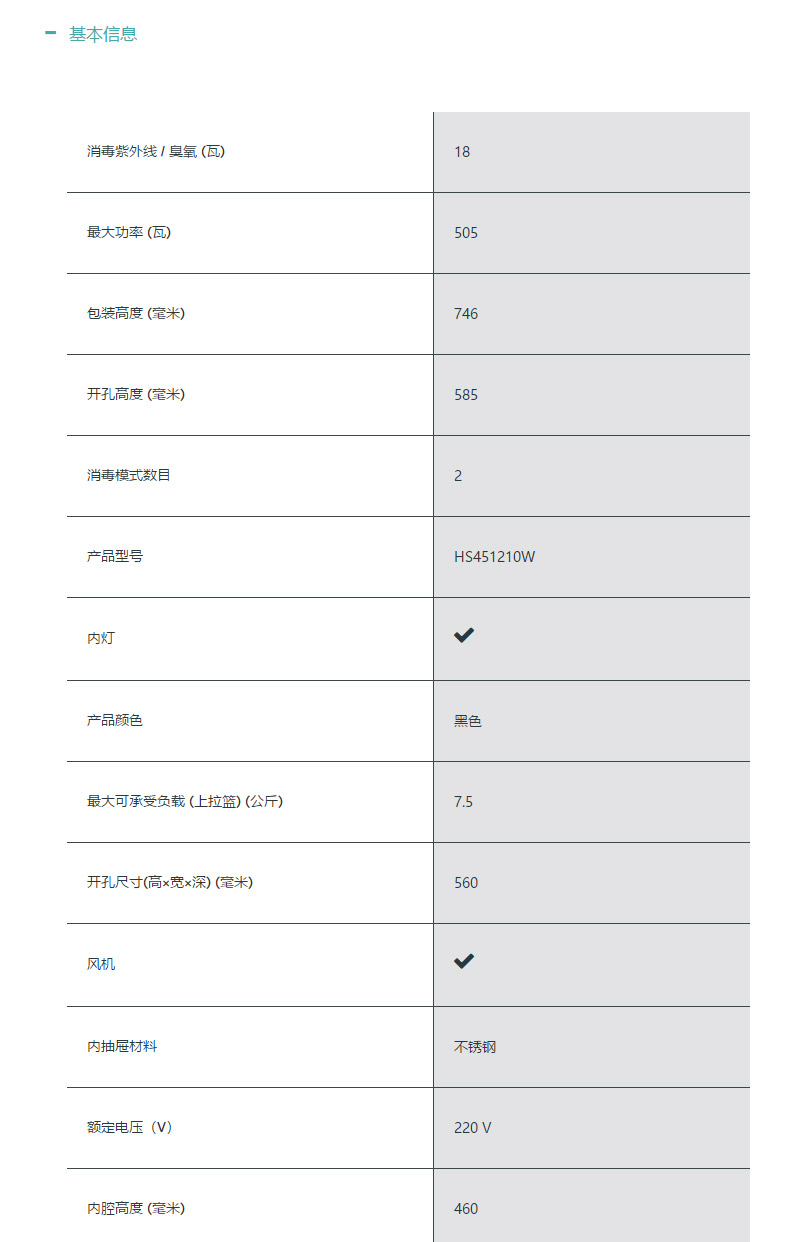Screen dimensions: 790x1242
Task: Select the 内腔高度 (毫米) label
Action: point(136,1209)
